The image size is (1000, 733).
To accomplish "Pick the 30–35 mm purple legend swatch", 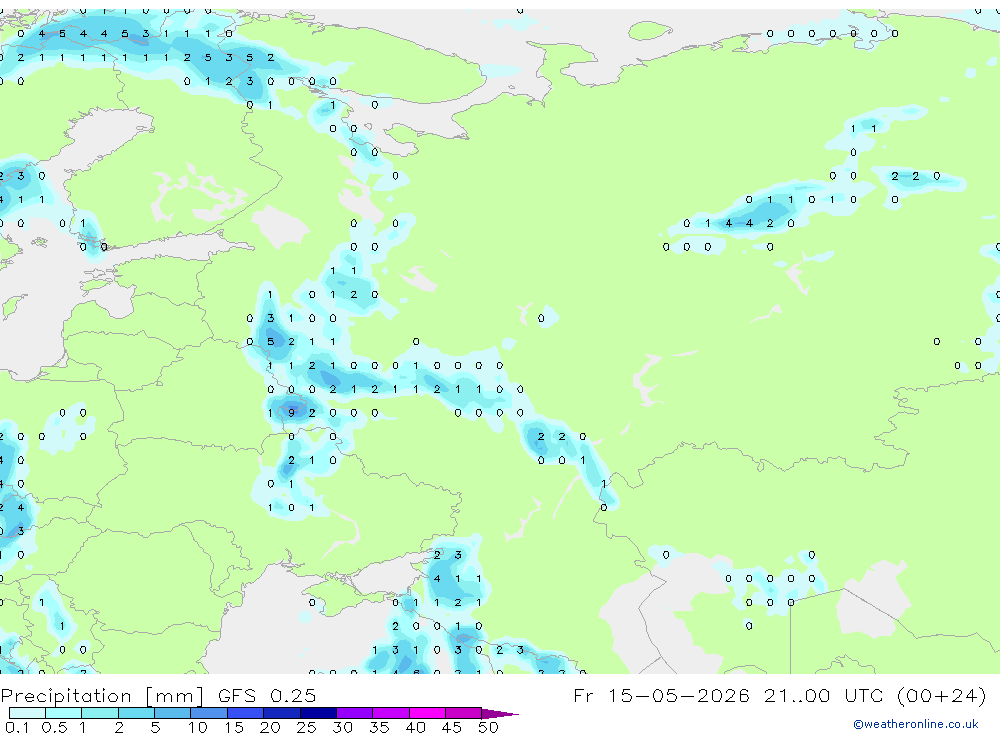I will (x=354, y=713).
